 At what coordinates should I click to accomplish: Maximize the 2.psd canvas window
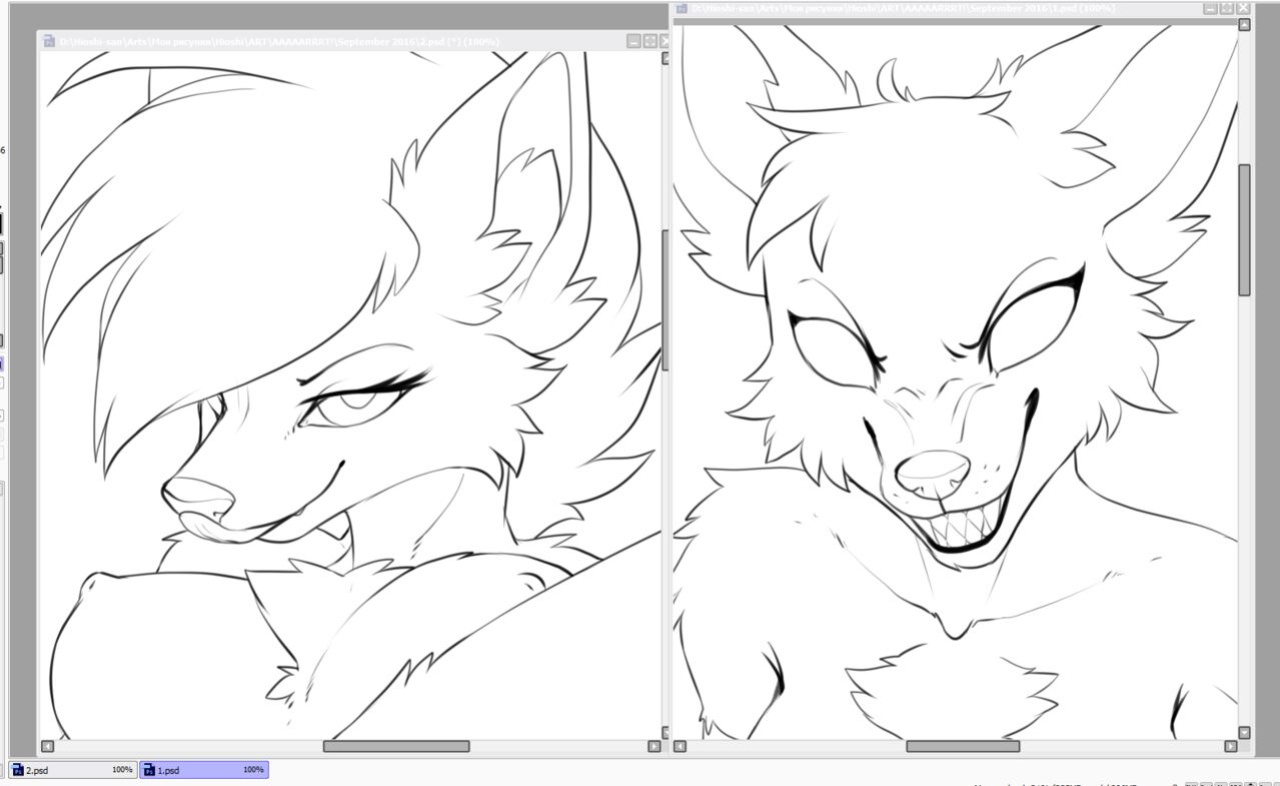(650, 42)
